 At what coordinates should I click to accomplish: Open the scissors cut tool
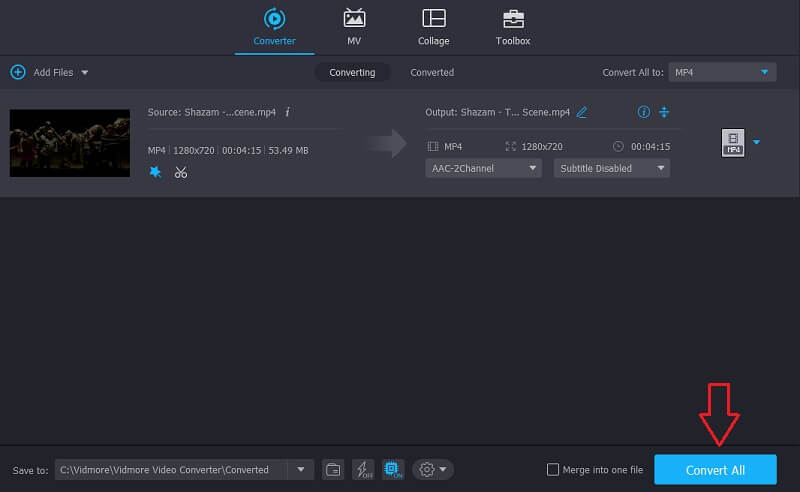[181, 171]
